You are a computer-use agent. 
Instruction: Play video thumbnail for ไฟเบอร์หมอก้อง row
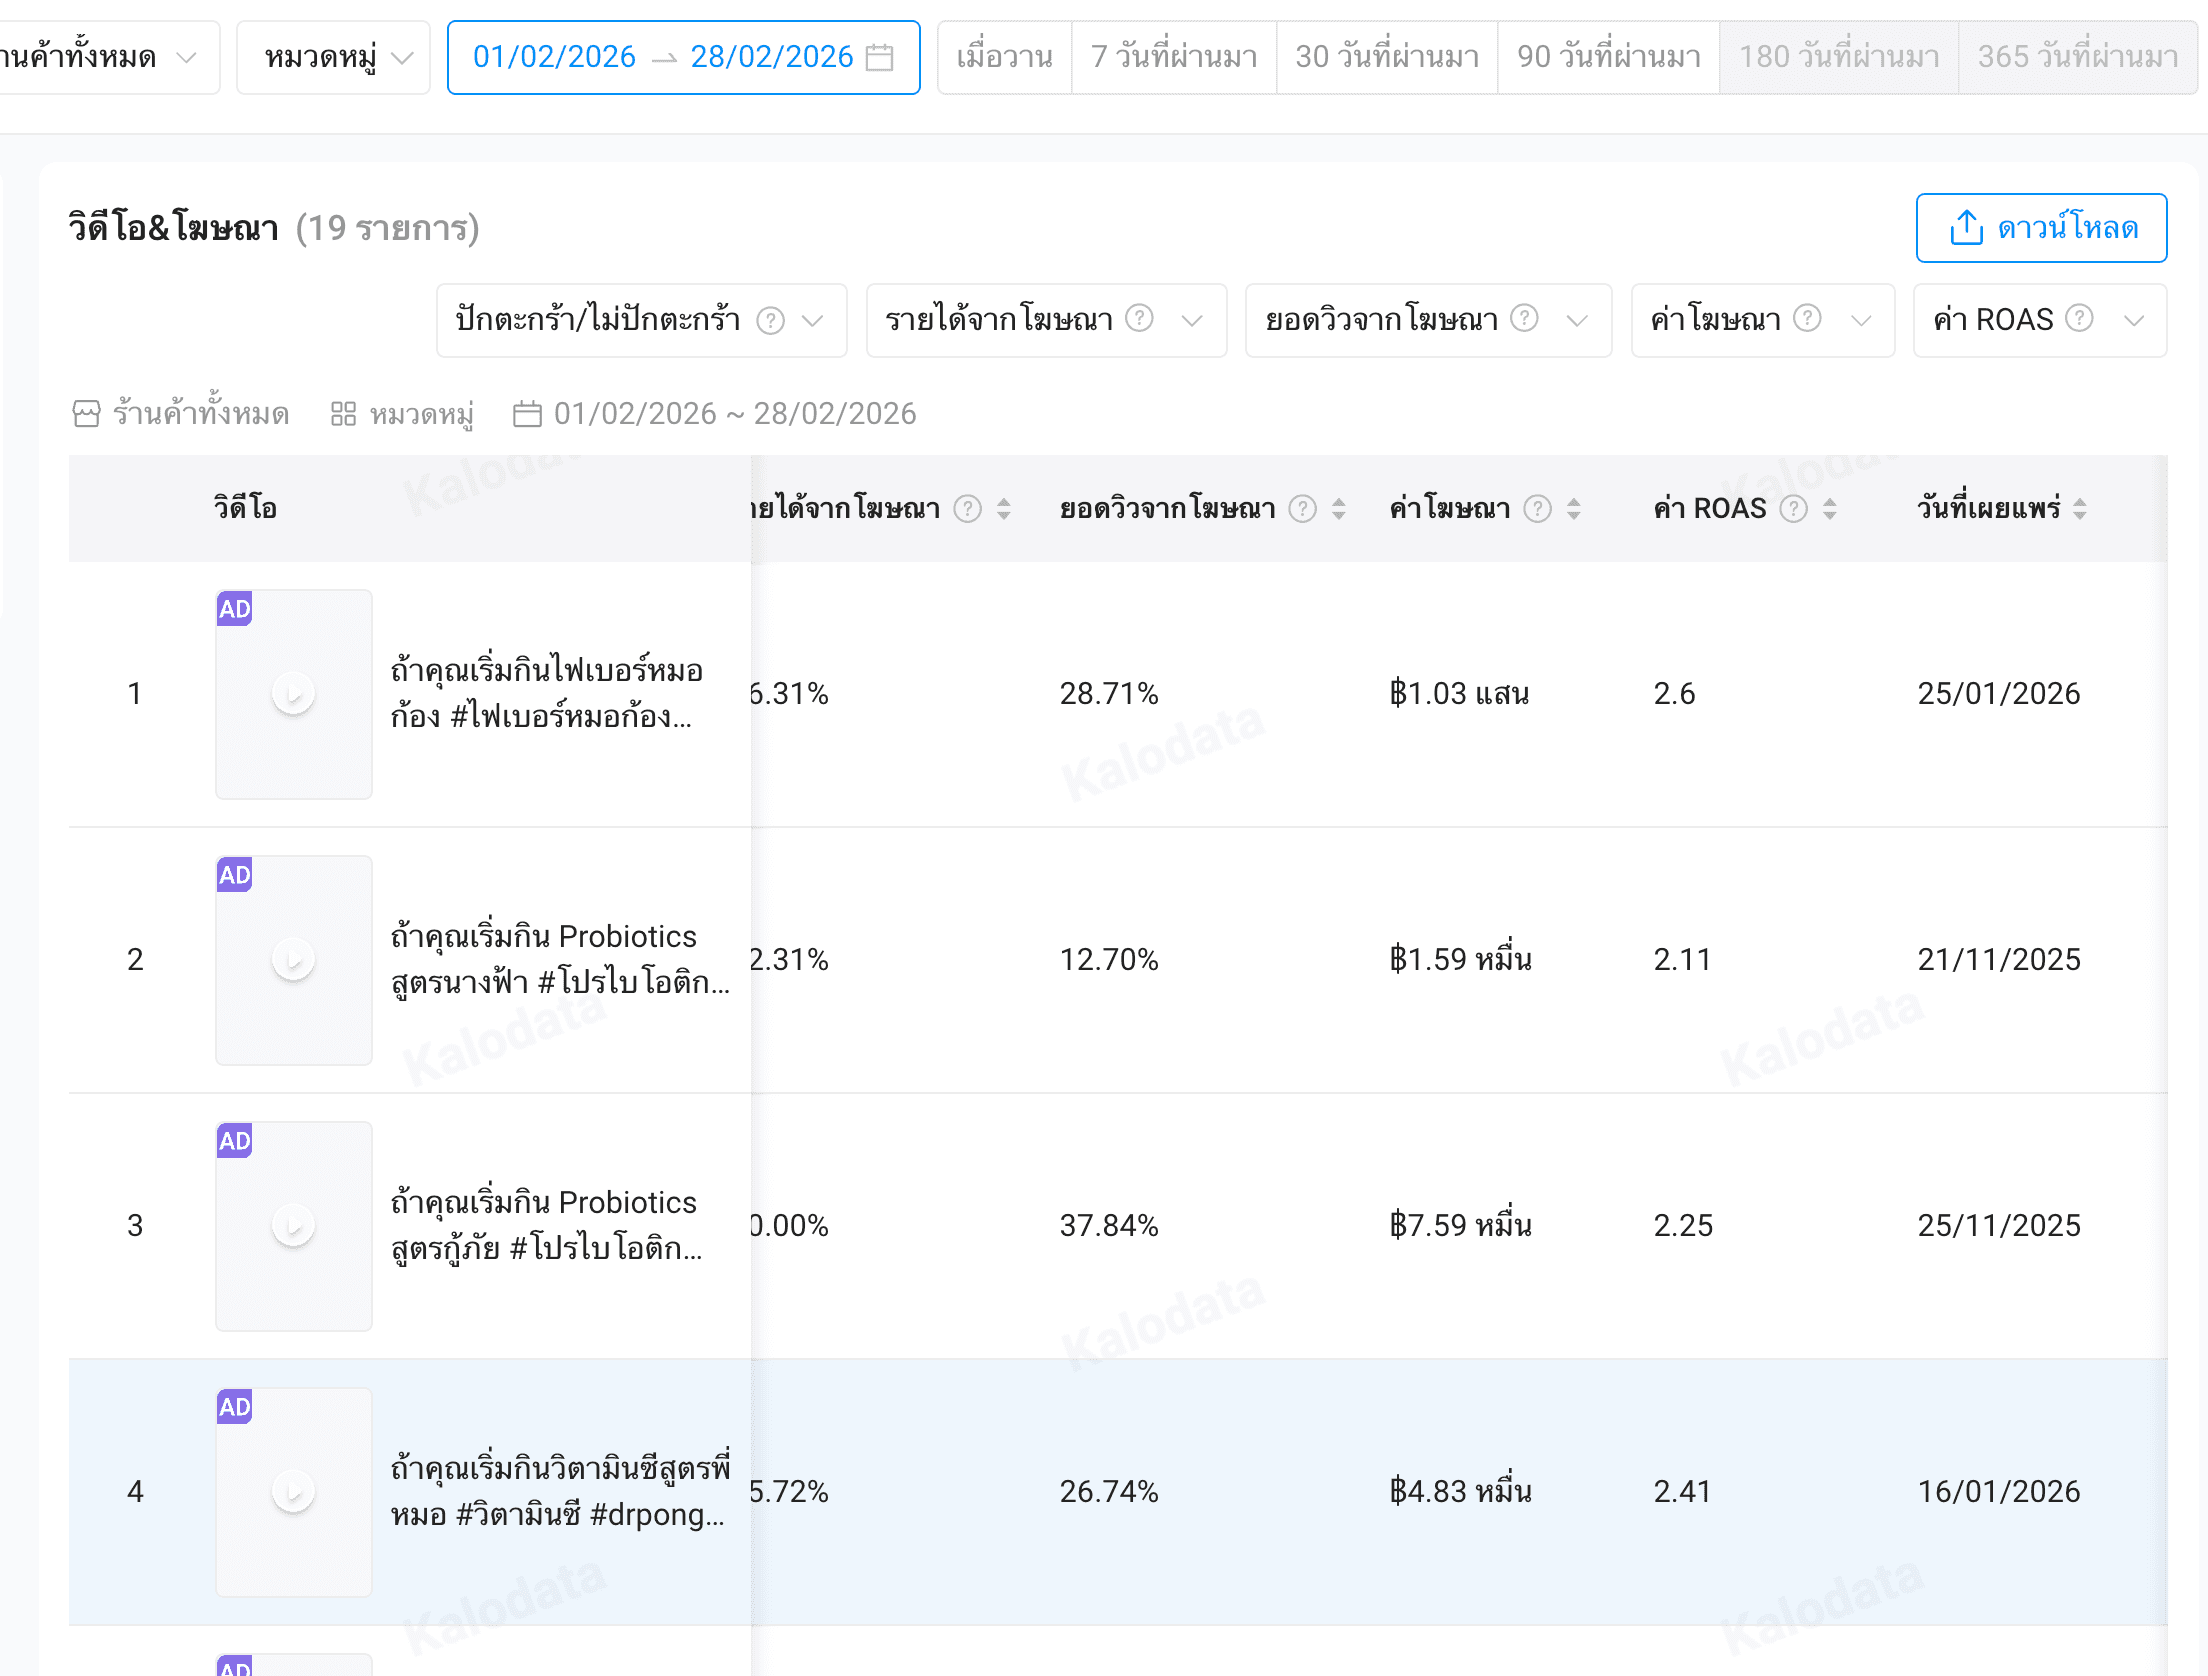[294, 693]
